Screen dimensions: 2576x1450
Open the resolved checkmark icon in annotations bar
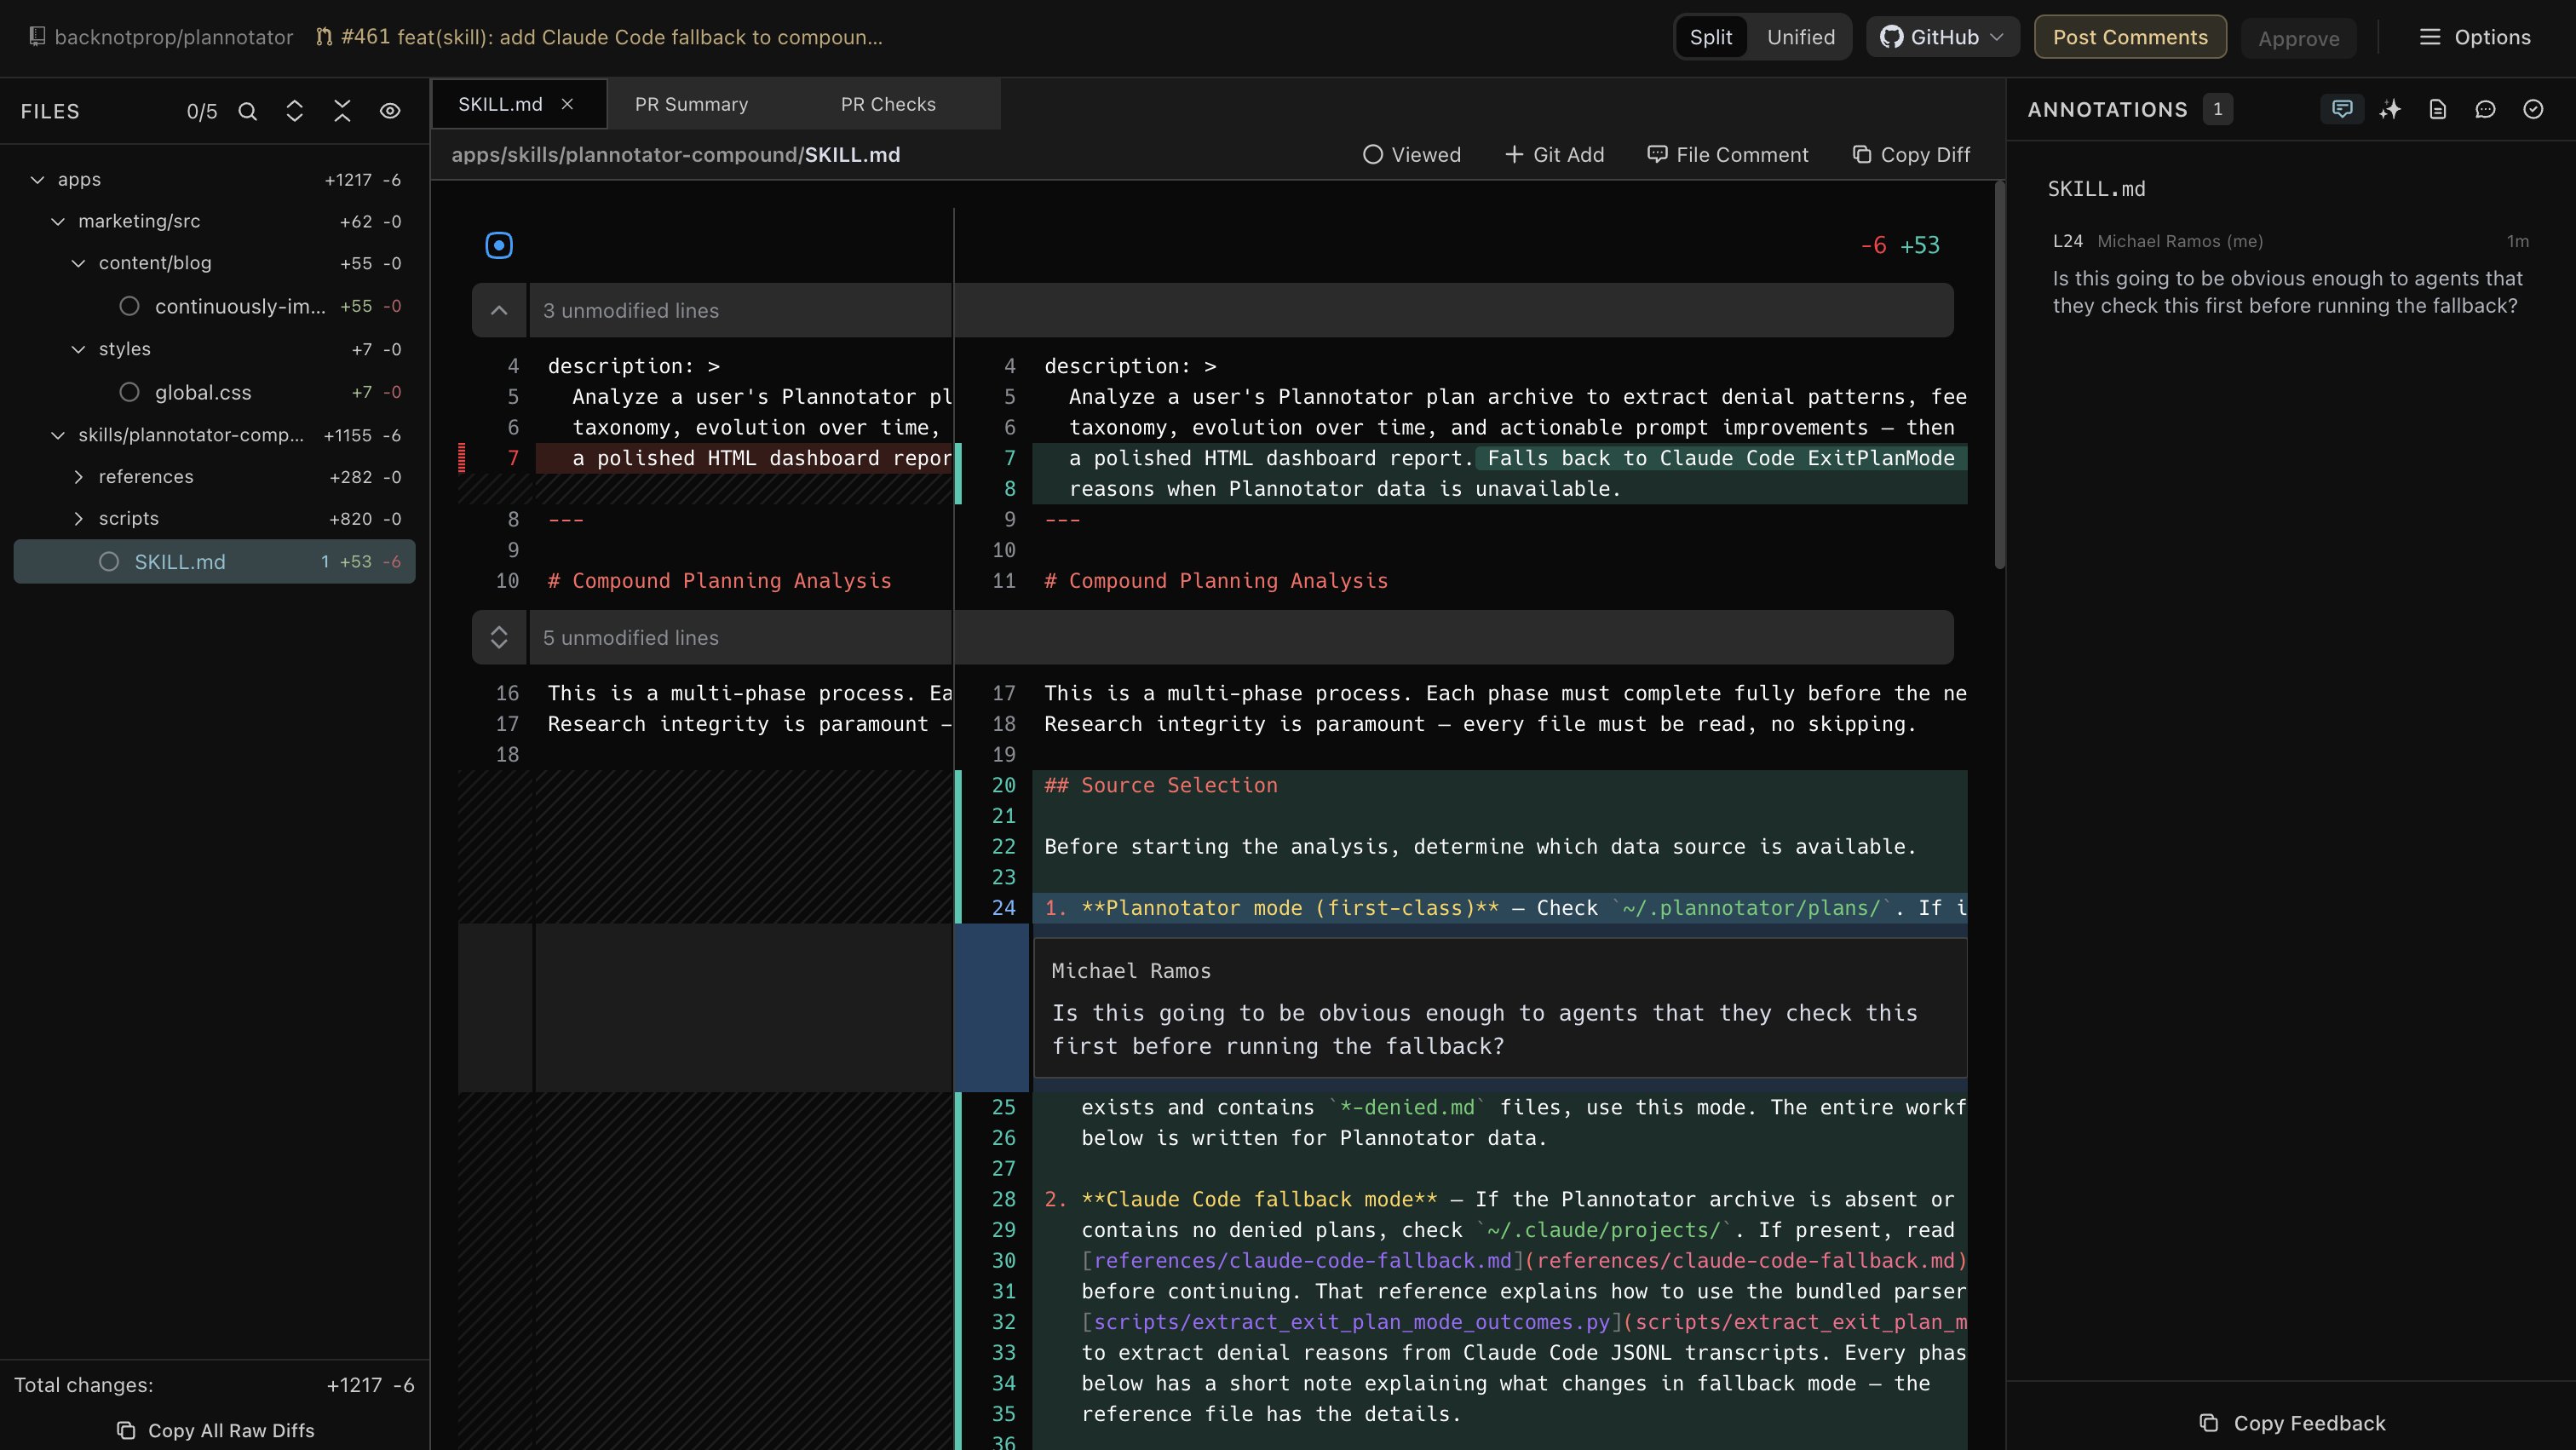[2533, 109]
